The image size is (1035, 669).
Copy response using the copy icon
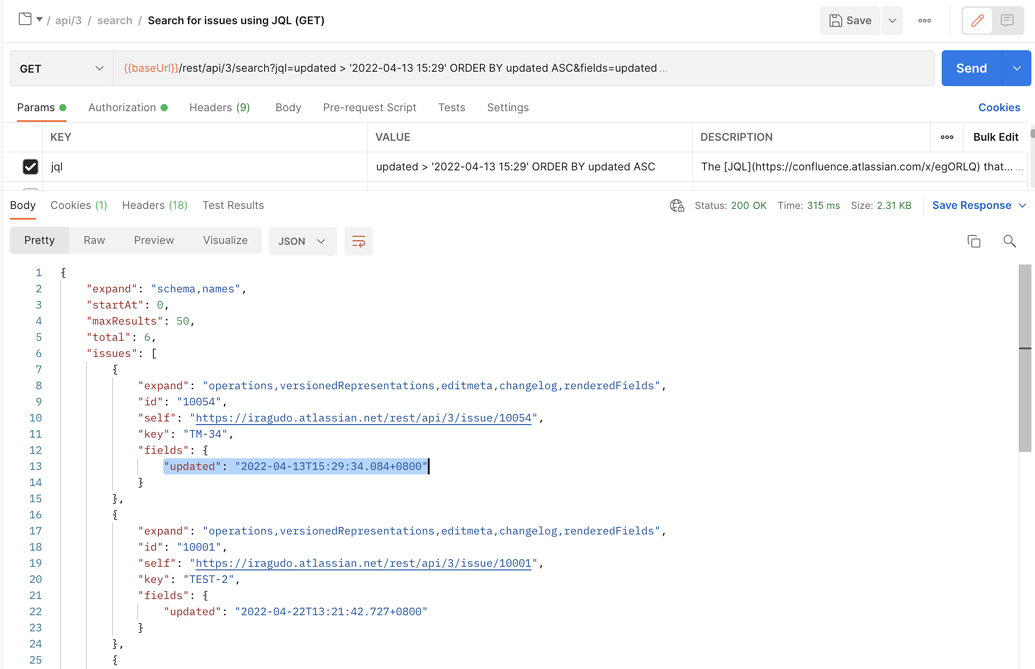(974, 241)
